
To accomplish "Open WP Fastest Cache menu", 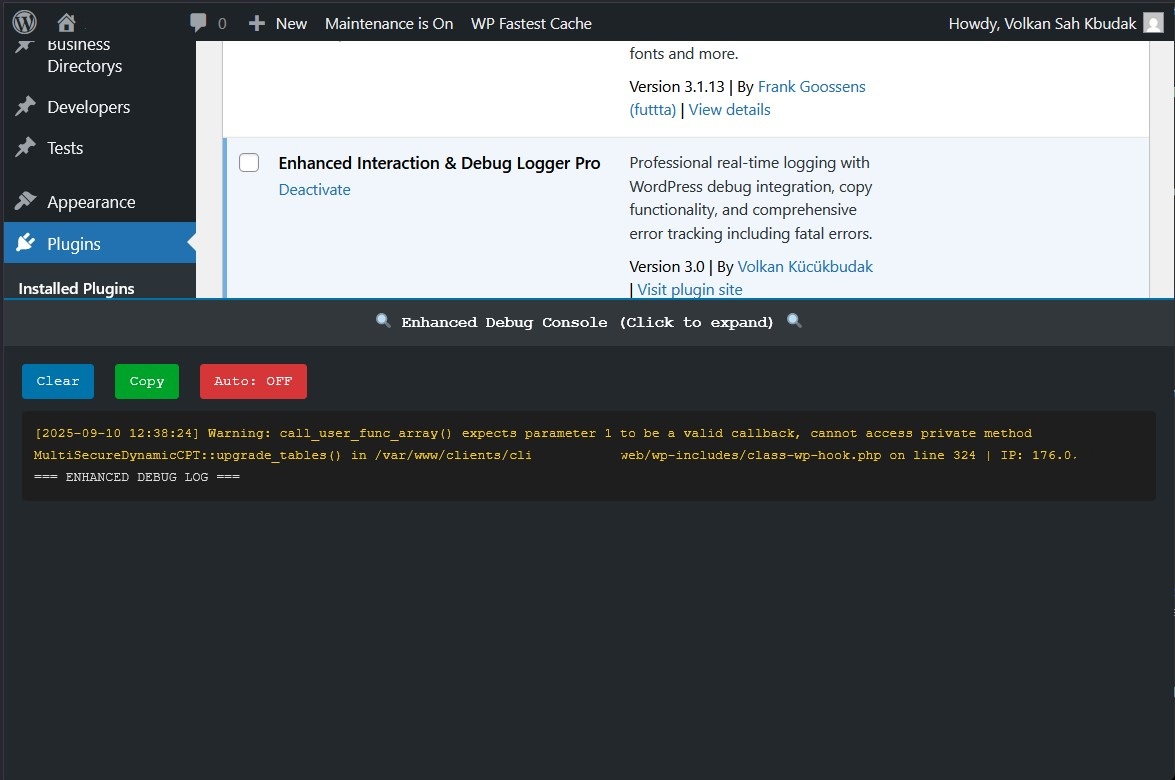I will pyautogui.click(x=531, y=23).
